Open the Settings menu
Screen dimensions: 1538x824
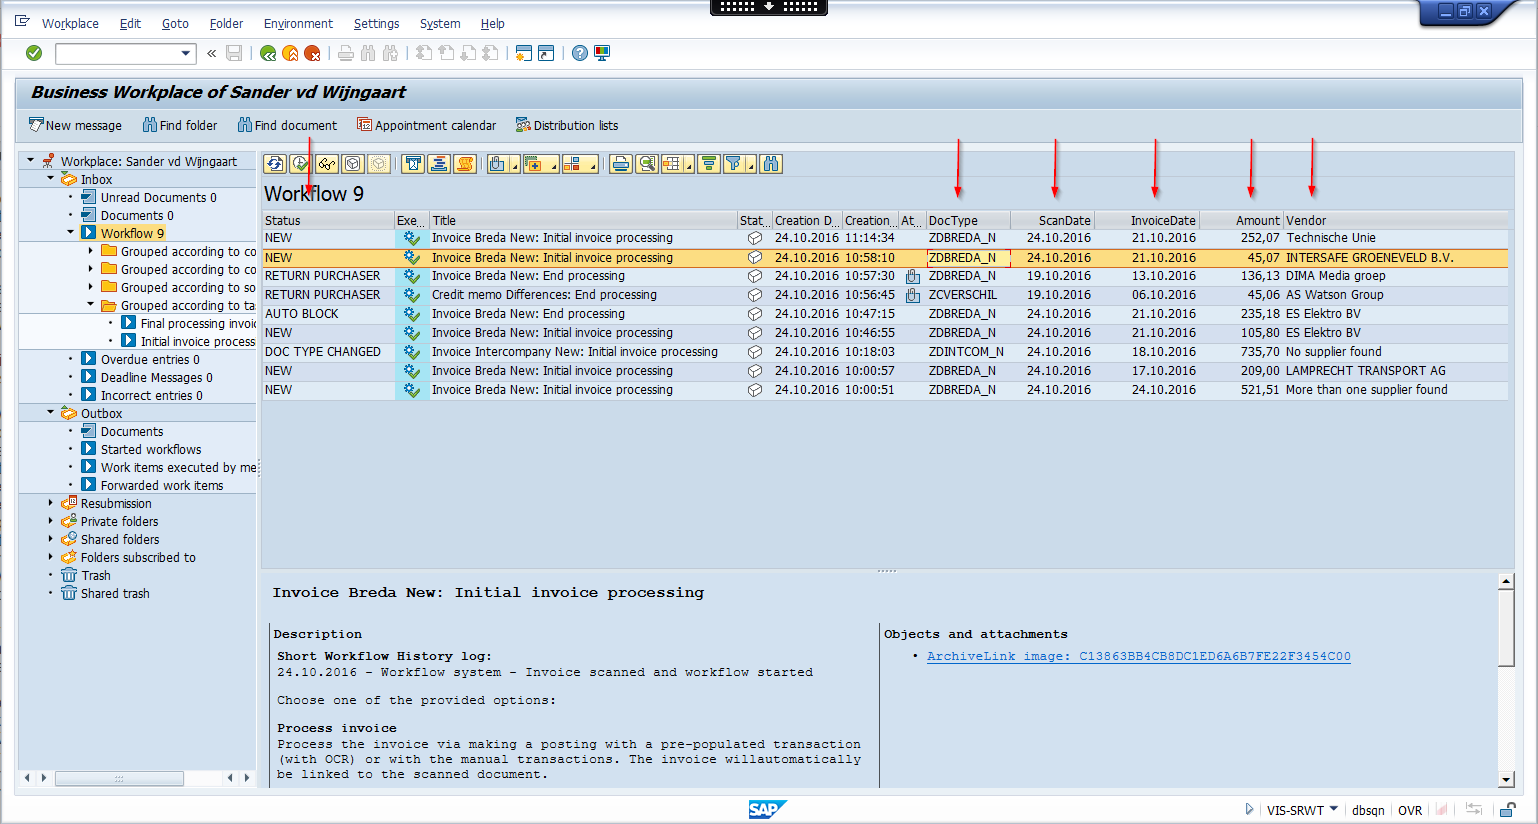[376, 23]
